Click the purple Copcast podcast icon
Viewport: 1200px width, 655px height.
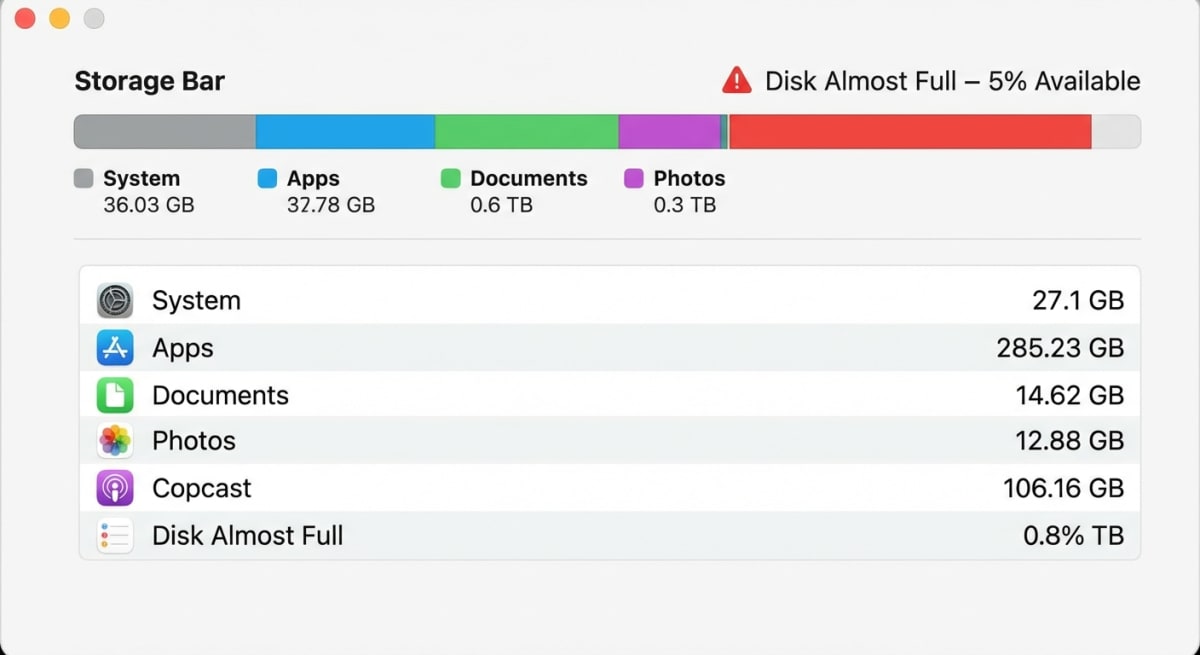(x=114, y=488)
